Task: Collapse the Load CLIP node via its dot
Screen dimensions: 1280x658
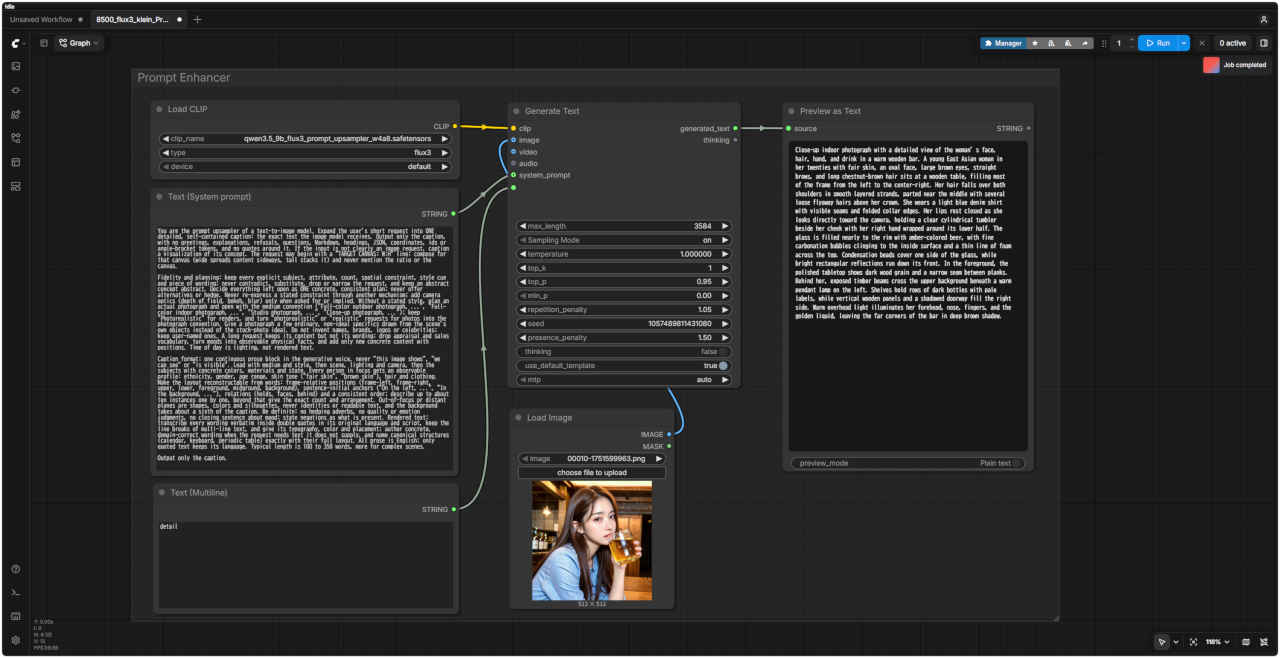Action: (x=158, y=109)
